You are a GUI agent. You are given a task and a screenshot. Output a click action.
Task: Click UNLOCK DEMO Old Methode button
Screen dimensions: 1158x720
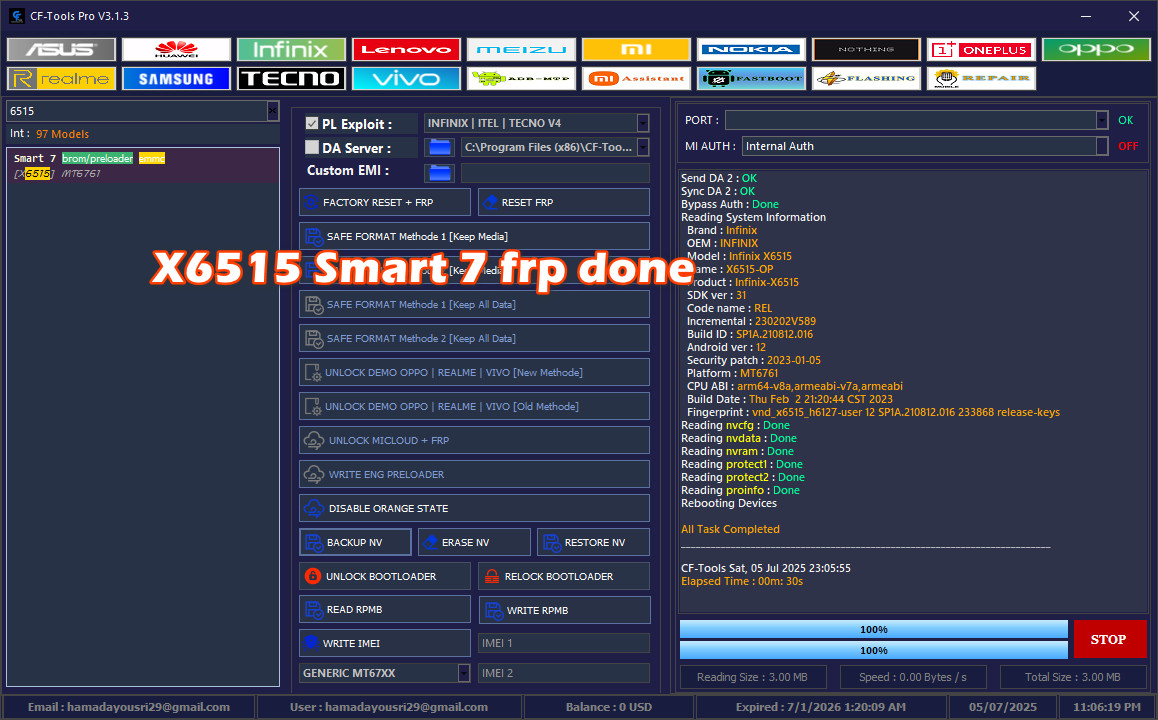474,406
